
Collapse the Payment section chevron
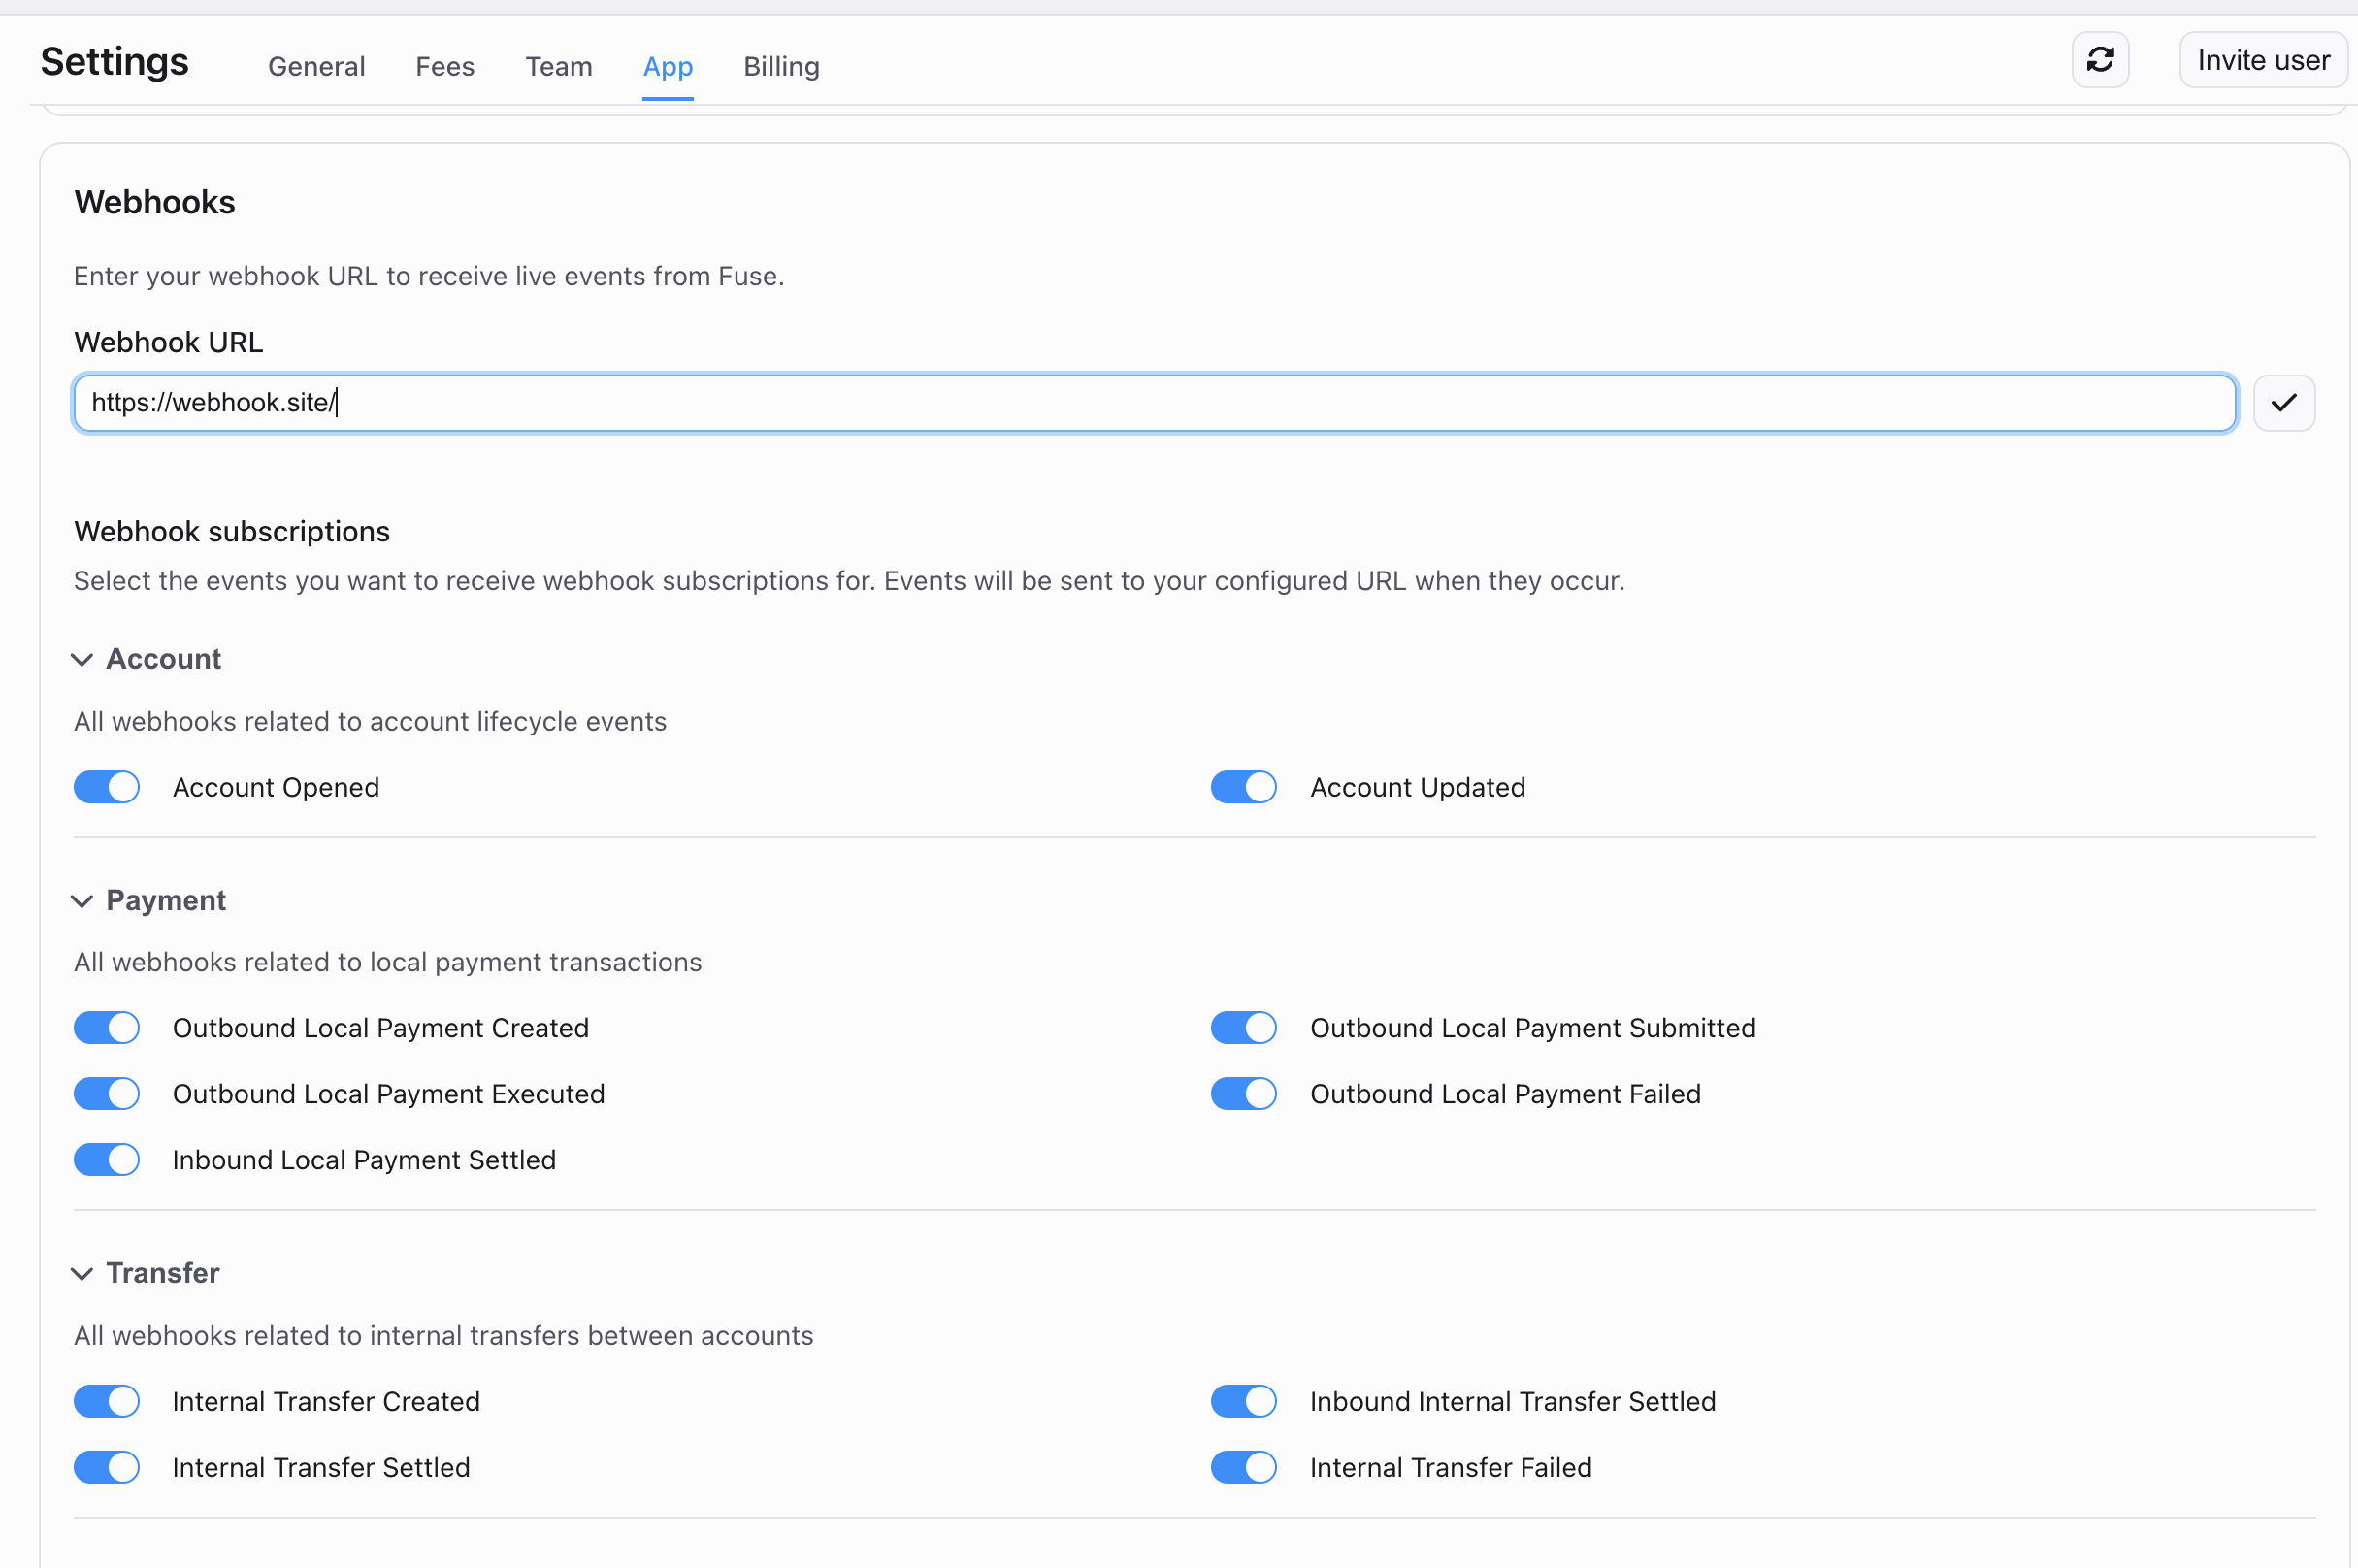[82, 901]
